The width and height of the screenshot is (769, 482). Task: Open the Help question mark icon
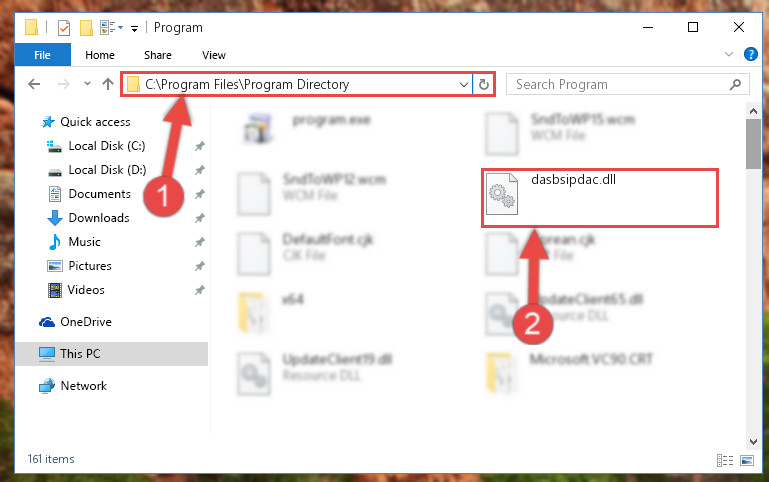point(750,54)
